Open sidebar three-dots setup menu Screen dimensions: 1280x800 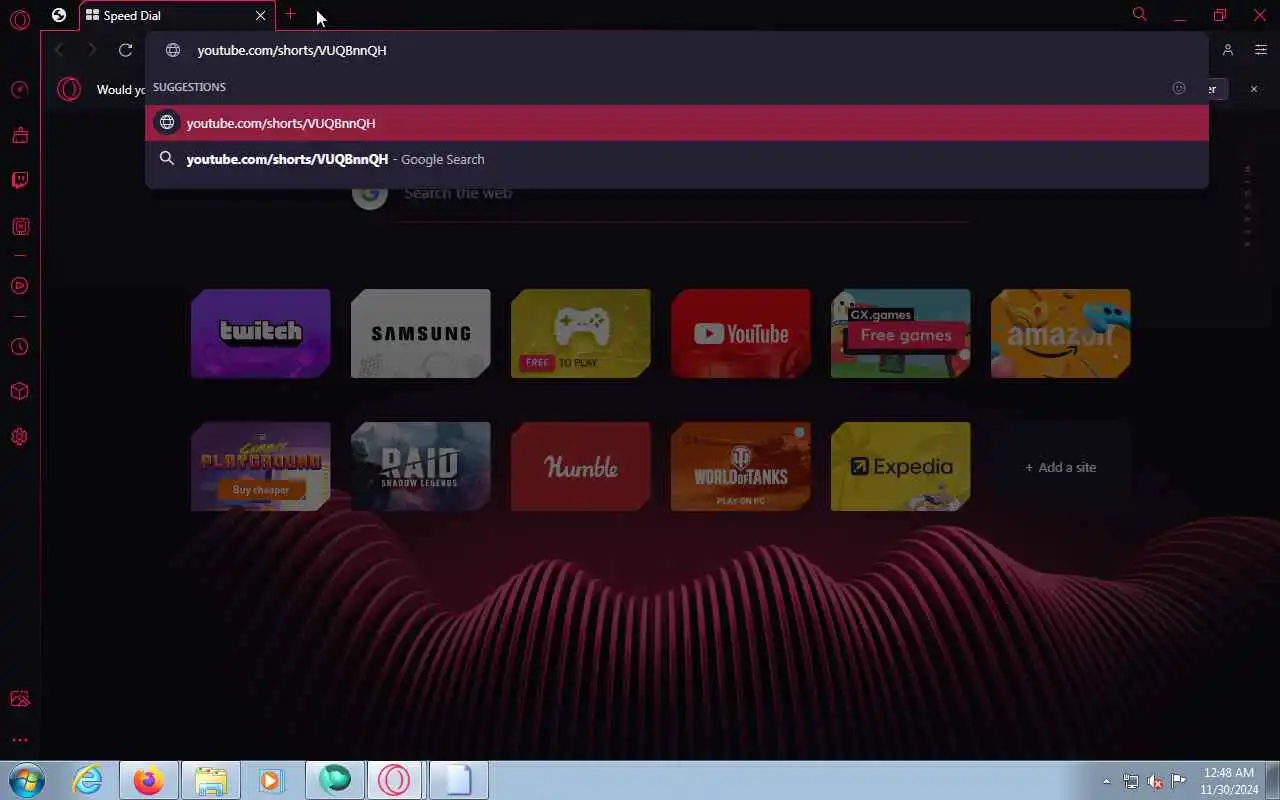coord(19,740)
